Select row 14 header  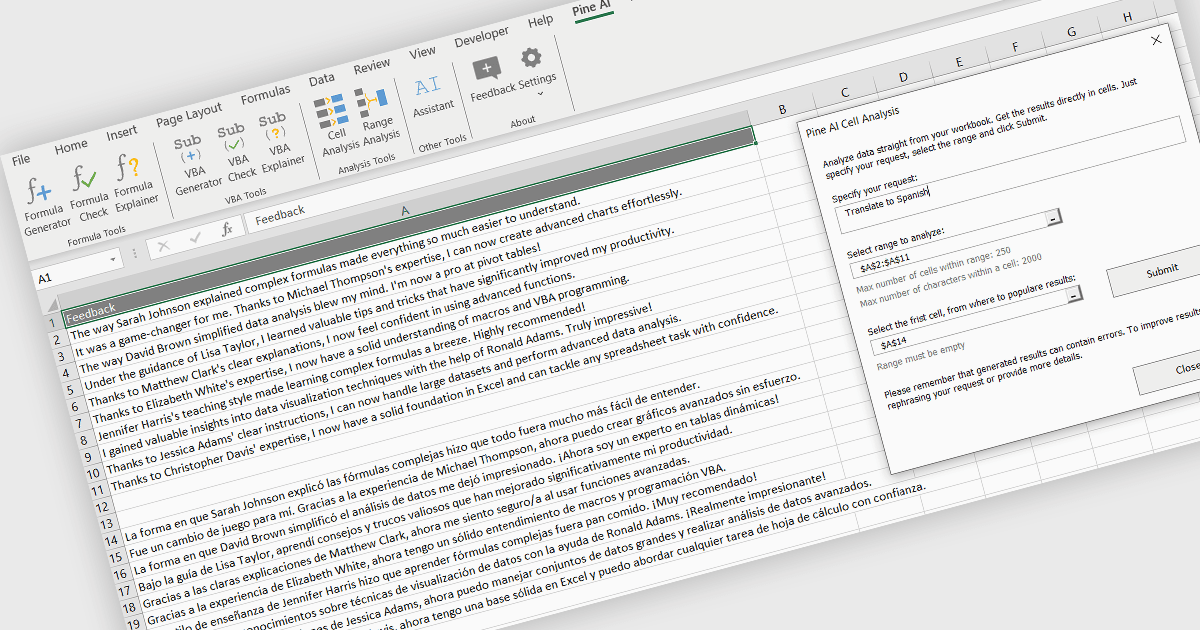[112, 540]
